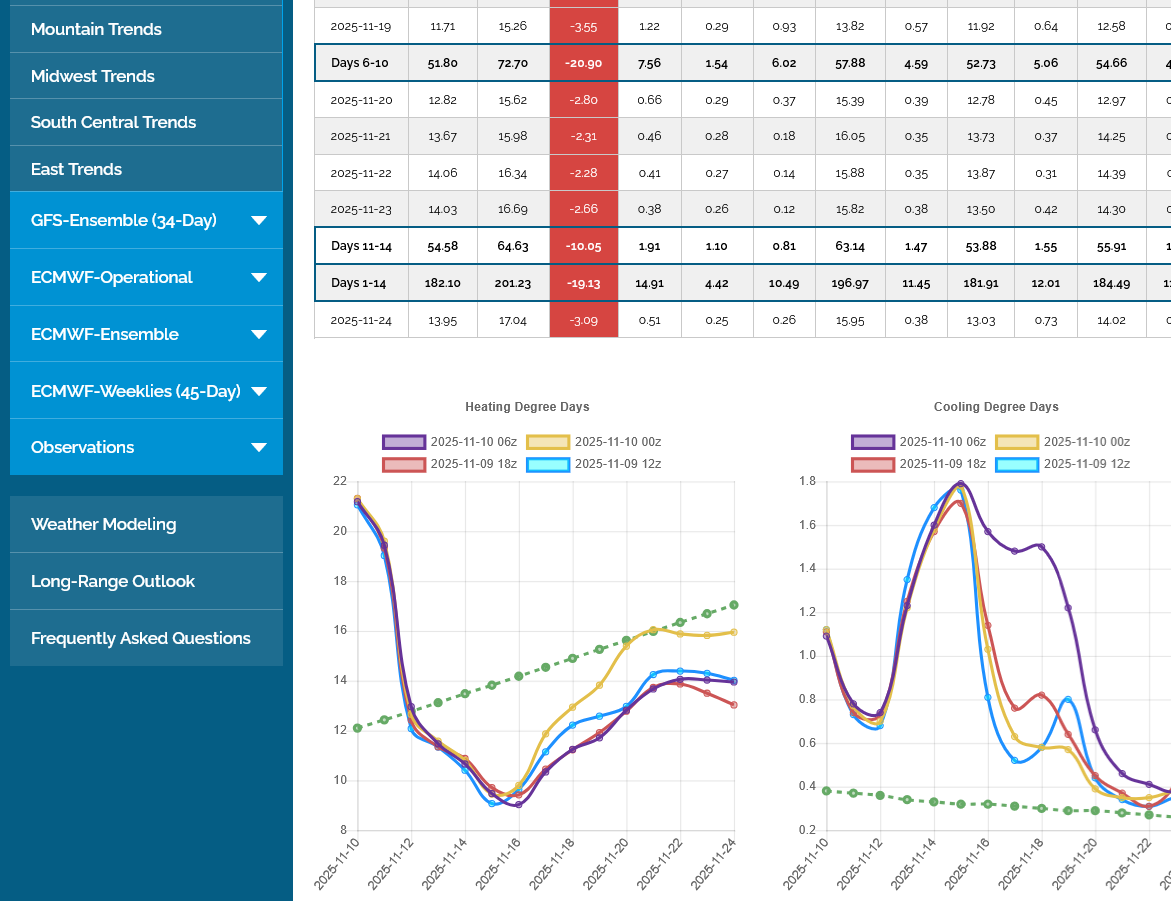Open the Long-Range Outlook page
1172x901 pixels.
pyautogui.click(x=113, y=581)
